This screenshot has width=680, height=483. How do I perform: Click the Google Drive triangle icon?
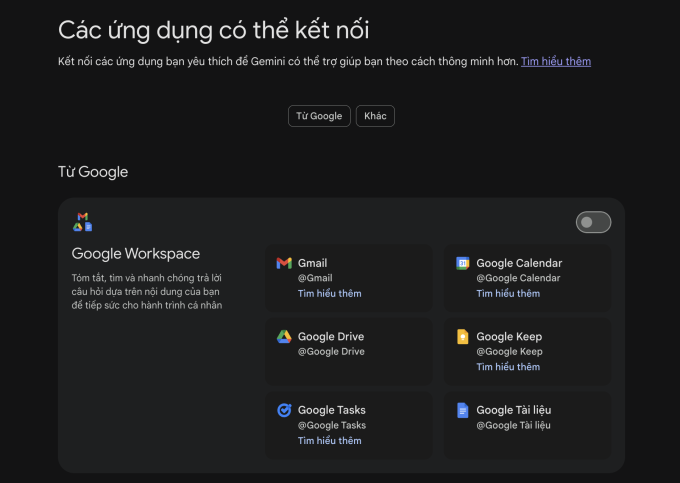pos(284,337)
